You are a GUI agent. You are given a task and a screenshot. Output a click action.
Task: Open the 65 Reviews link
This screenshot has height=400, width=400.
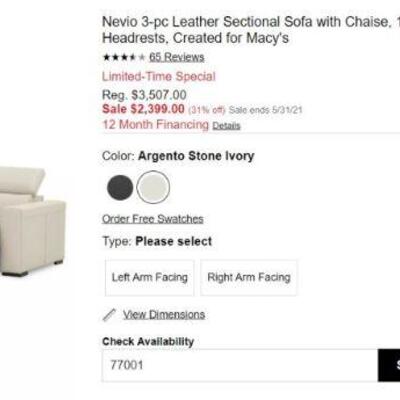tap(177, 57)
